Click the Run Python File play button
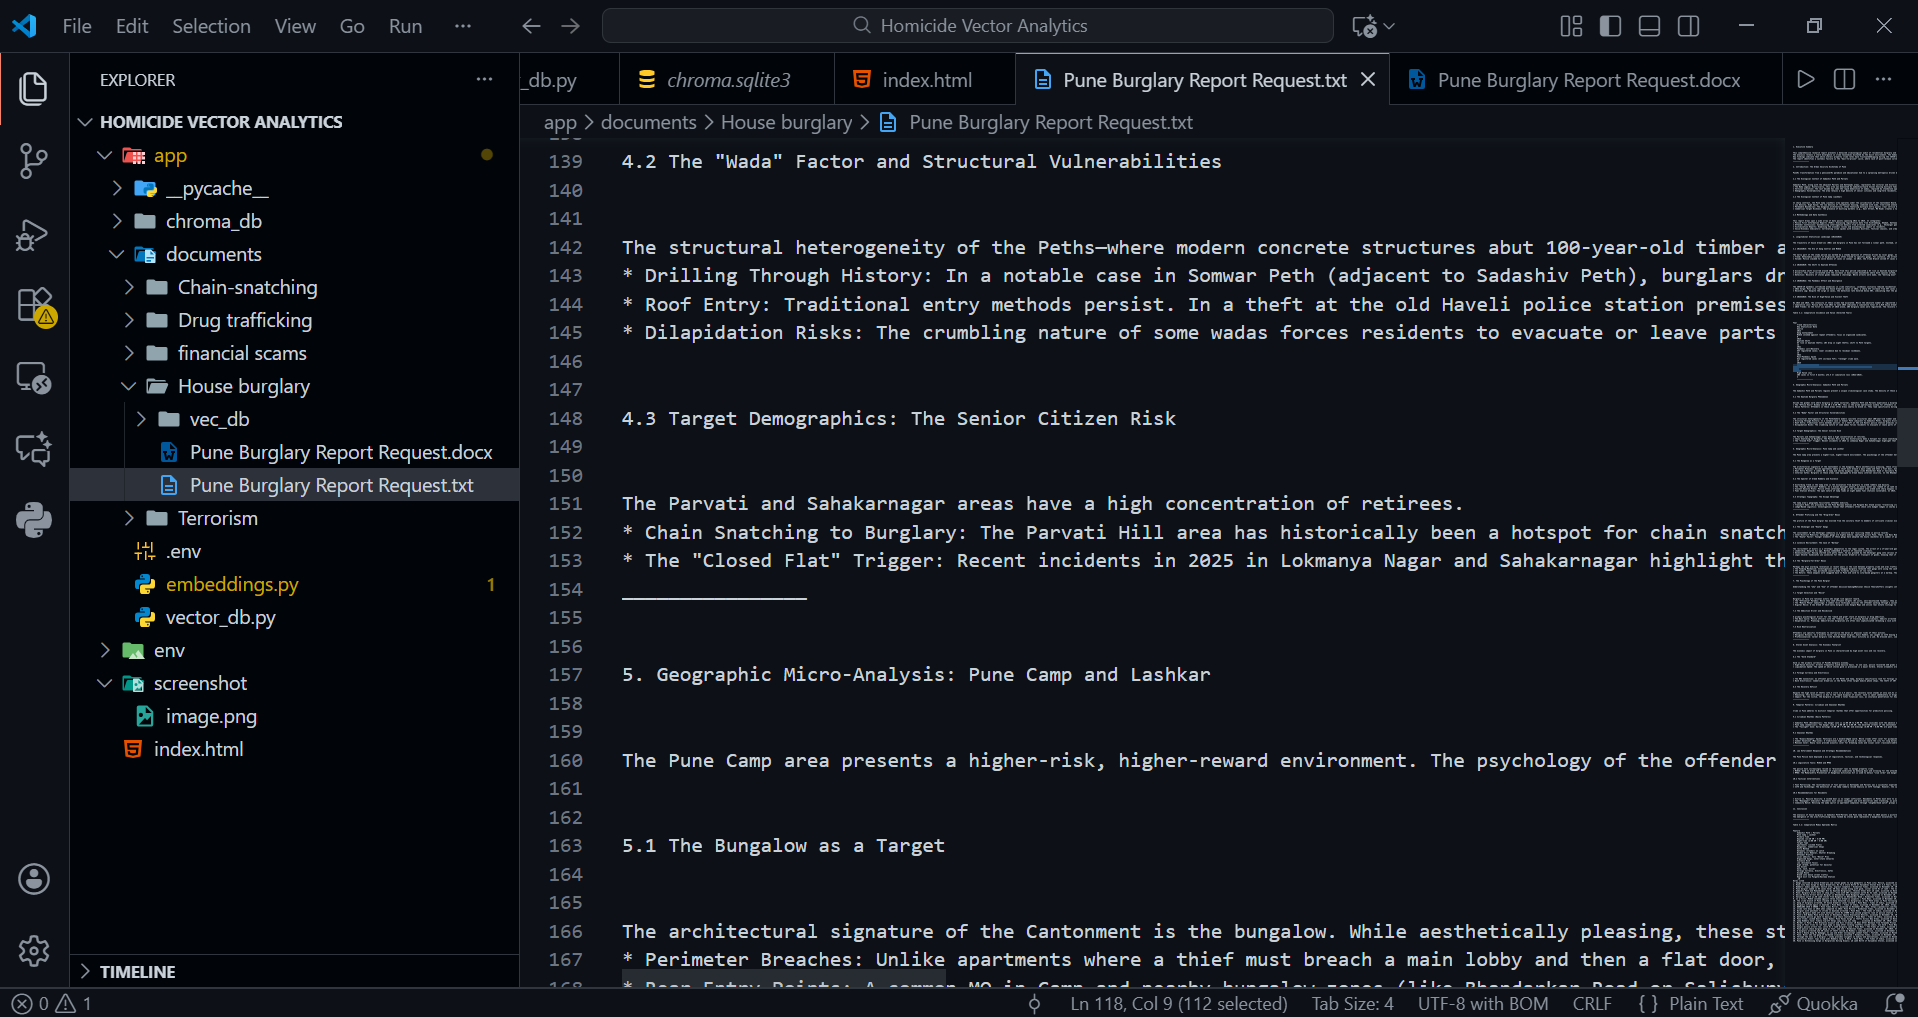The width and height of the screenshot is (1918, 1017). click(x=1806, y=79)
